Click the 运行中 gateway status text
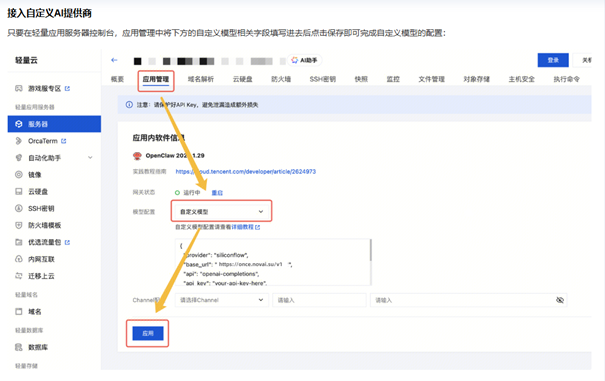Image resolution: width=605 pixels, height=381 pixels. click(x=192, y=192)
